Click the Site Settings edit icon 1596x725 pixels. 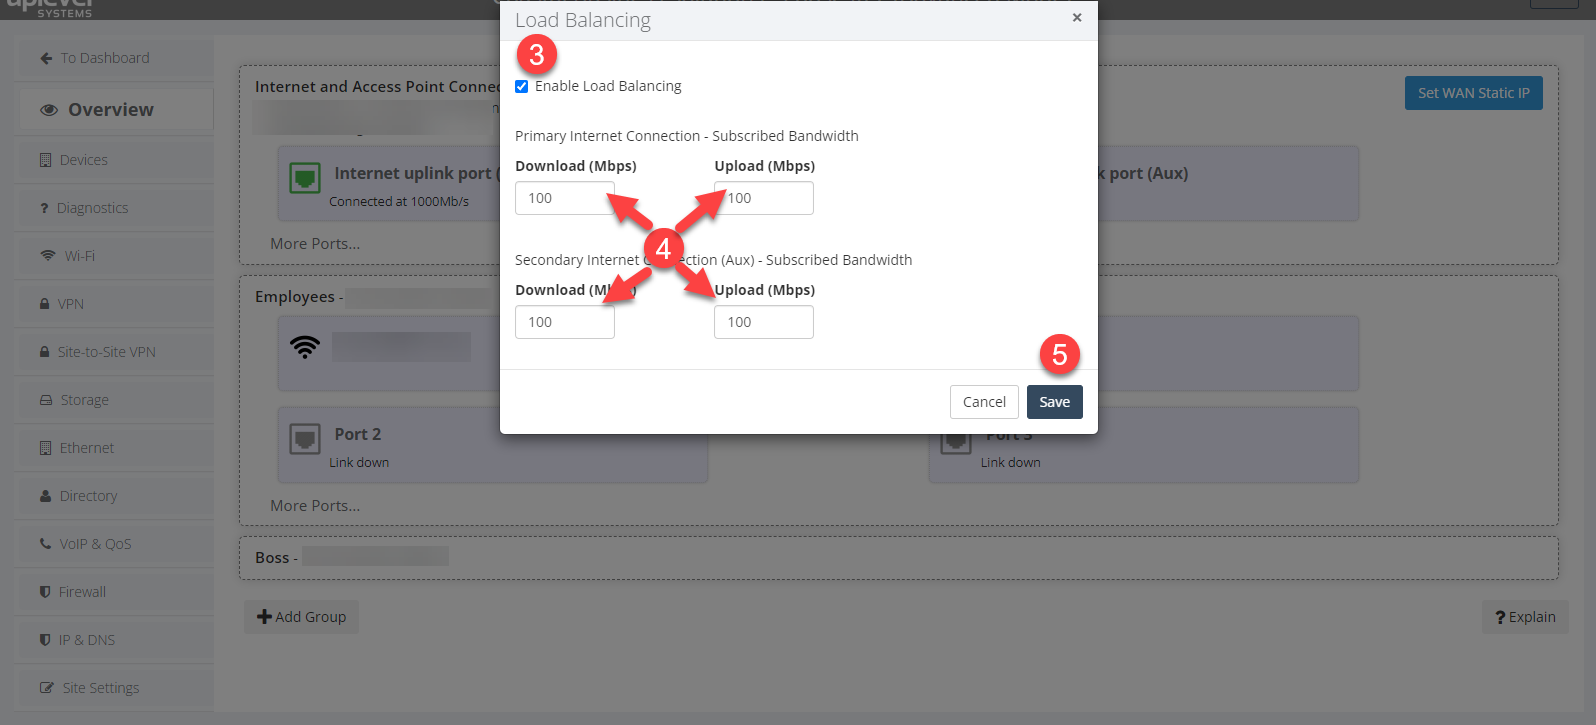tap(47, 688)
